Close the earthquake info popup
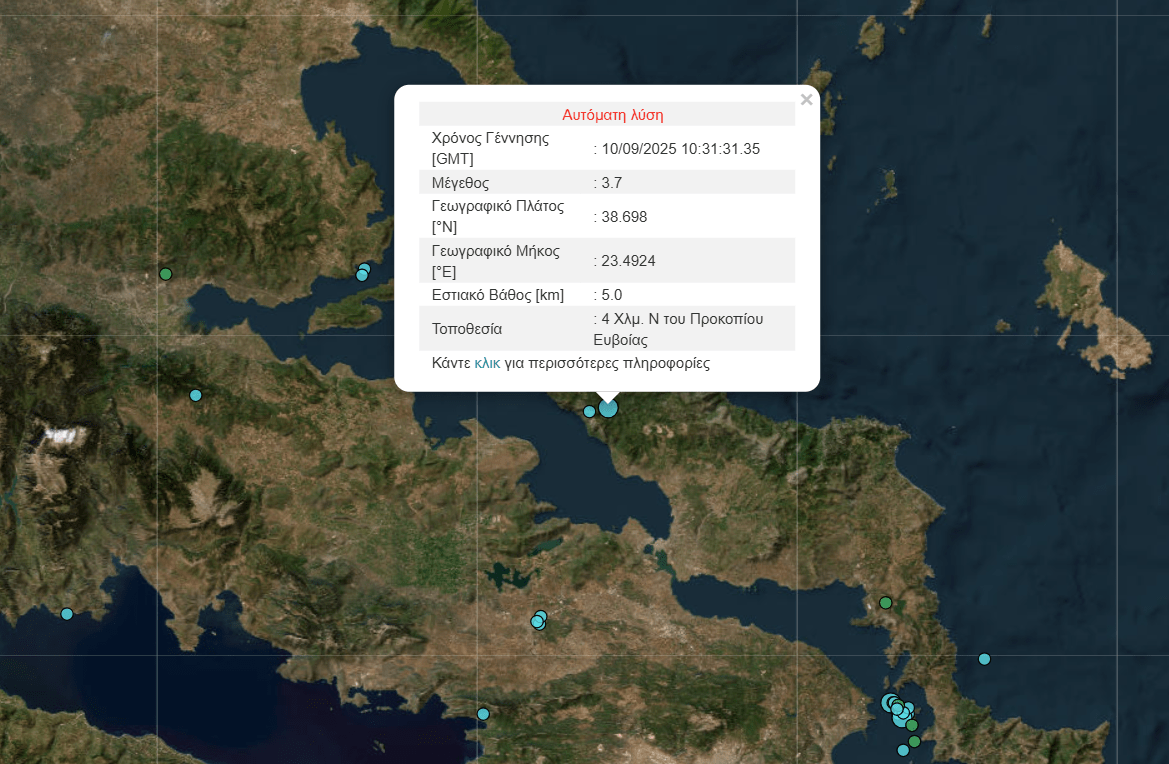The height and width of the screenshot is (764, 1169). point(806,99)
